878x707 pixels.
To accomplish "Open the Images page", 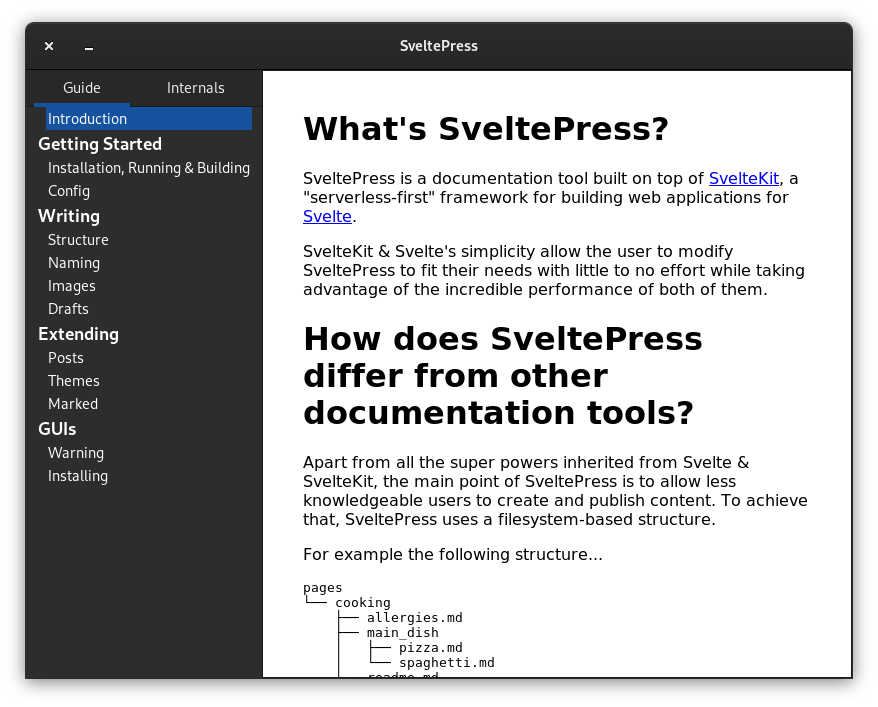I will 72,286.
